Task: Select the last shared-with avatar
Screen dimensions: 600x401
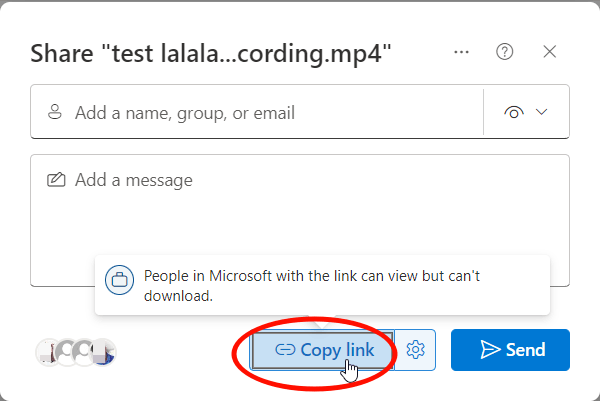Action: coord(104,352)
